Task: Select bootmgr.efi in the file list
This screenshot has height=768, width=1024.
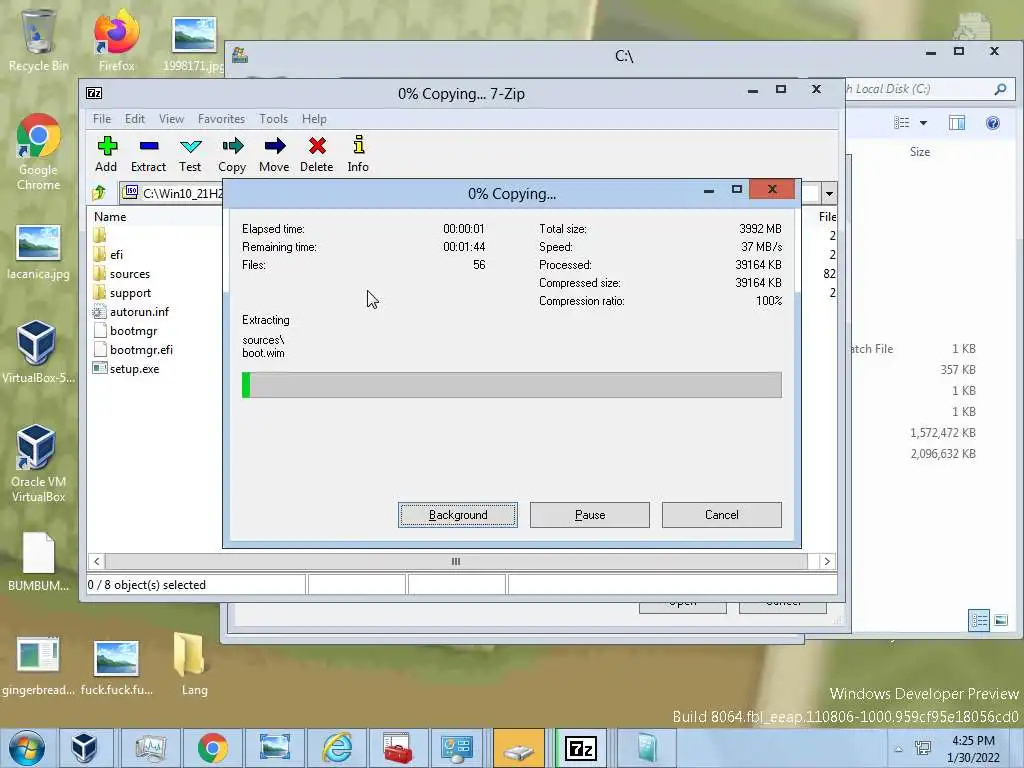Action: (x=141, y=349)
